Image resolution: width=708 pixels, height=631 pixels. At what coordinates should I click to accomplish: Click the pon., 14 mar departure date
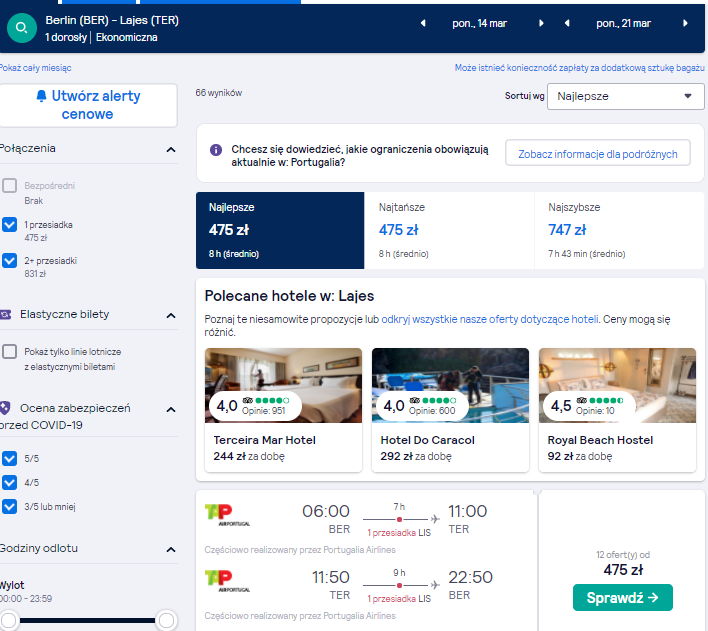tap(480, 23)
